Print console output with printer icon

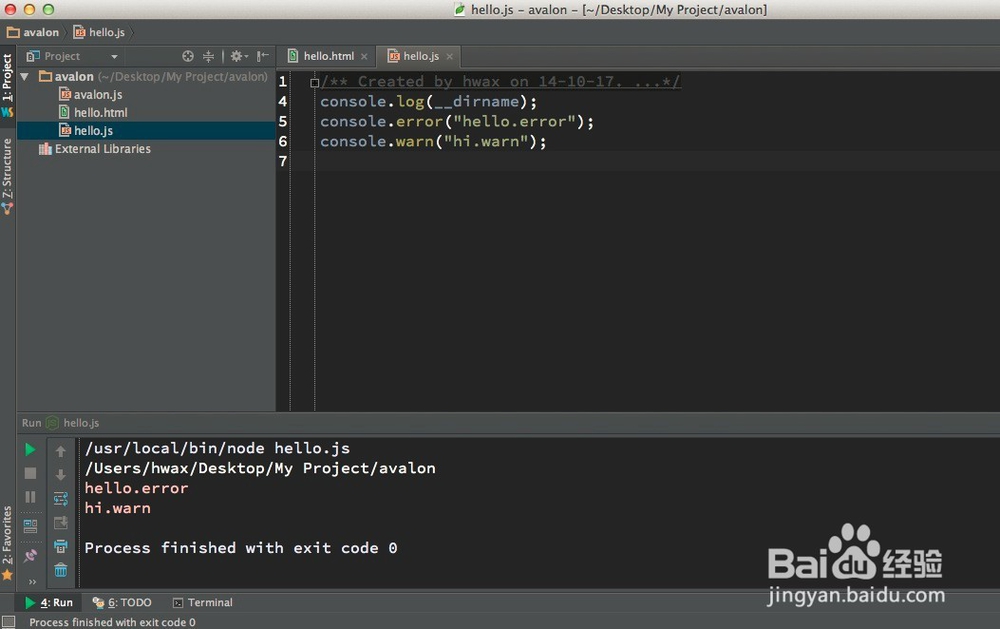coord(61,547)
